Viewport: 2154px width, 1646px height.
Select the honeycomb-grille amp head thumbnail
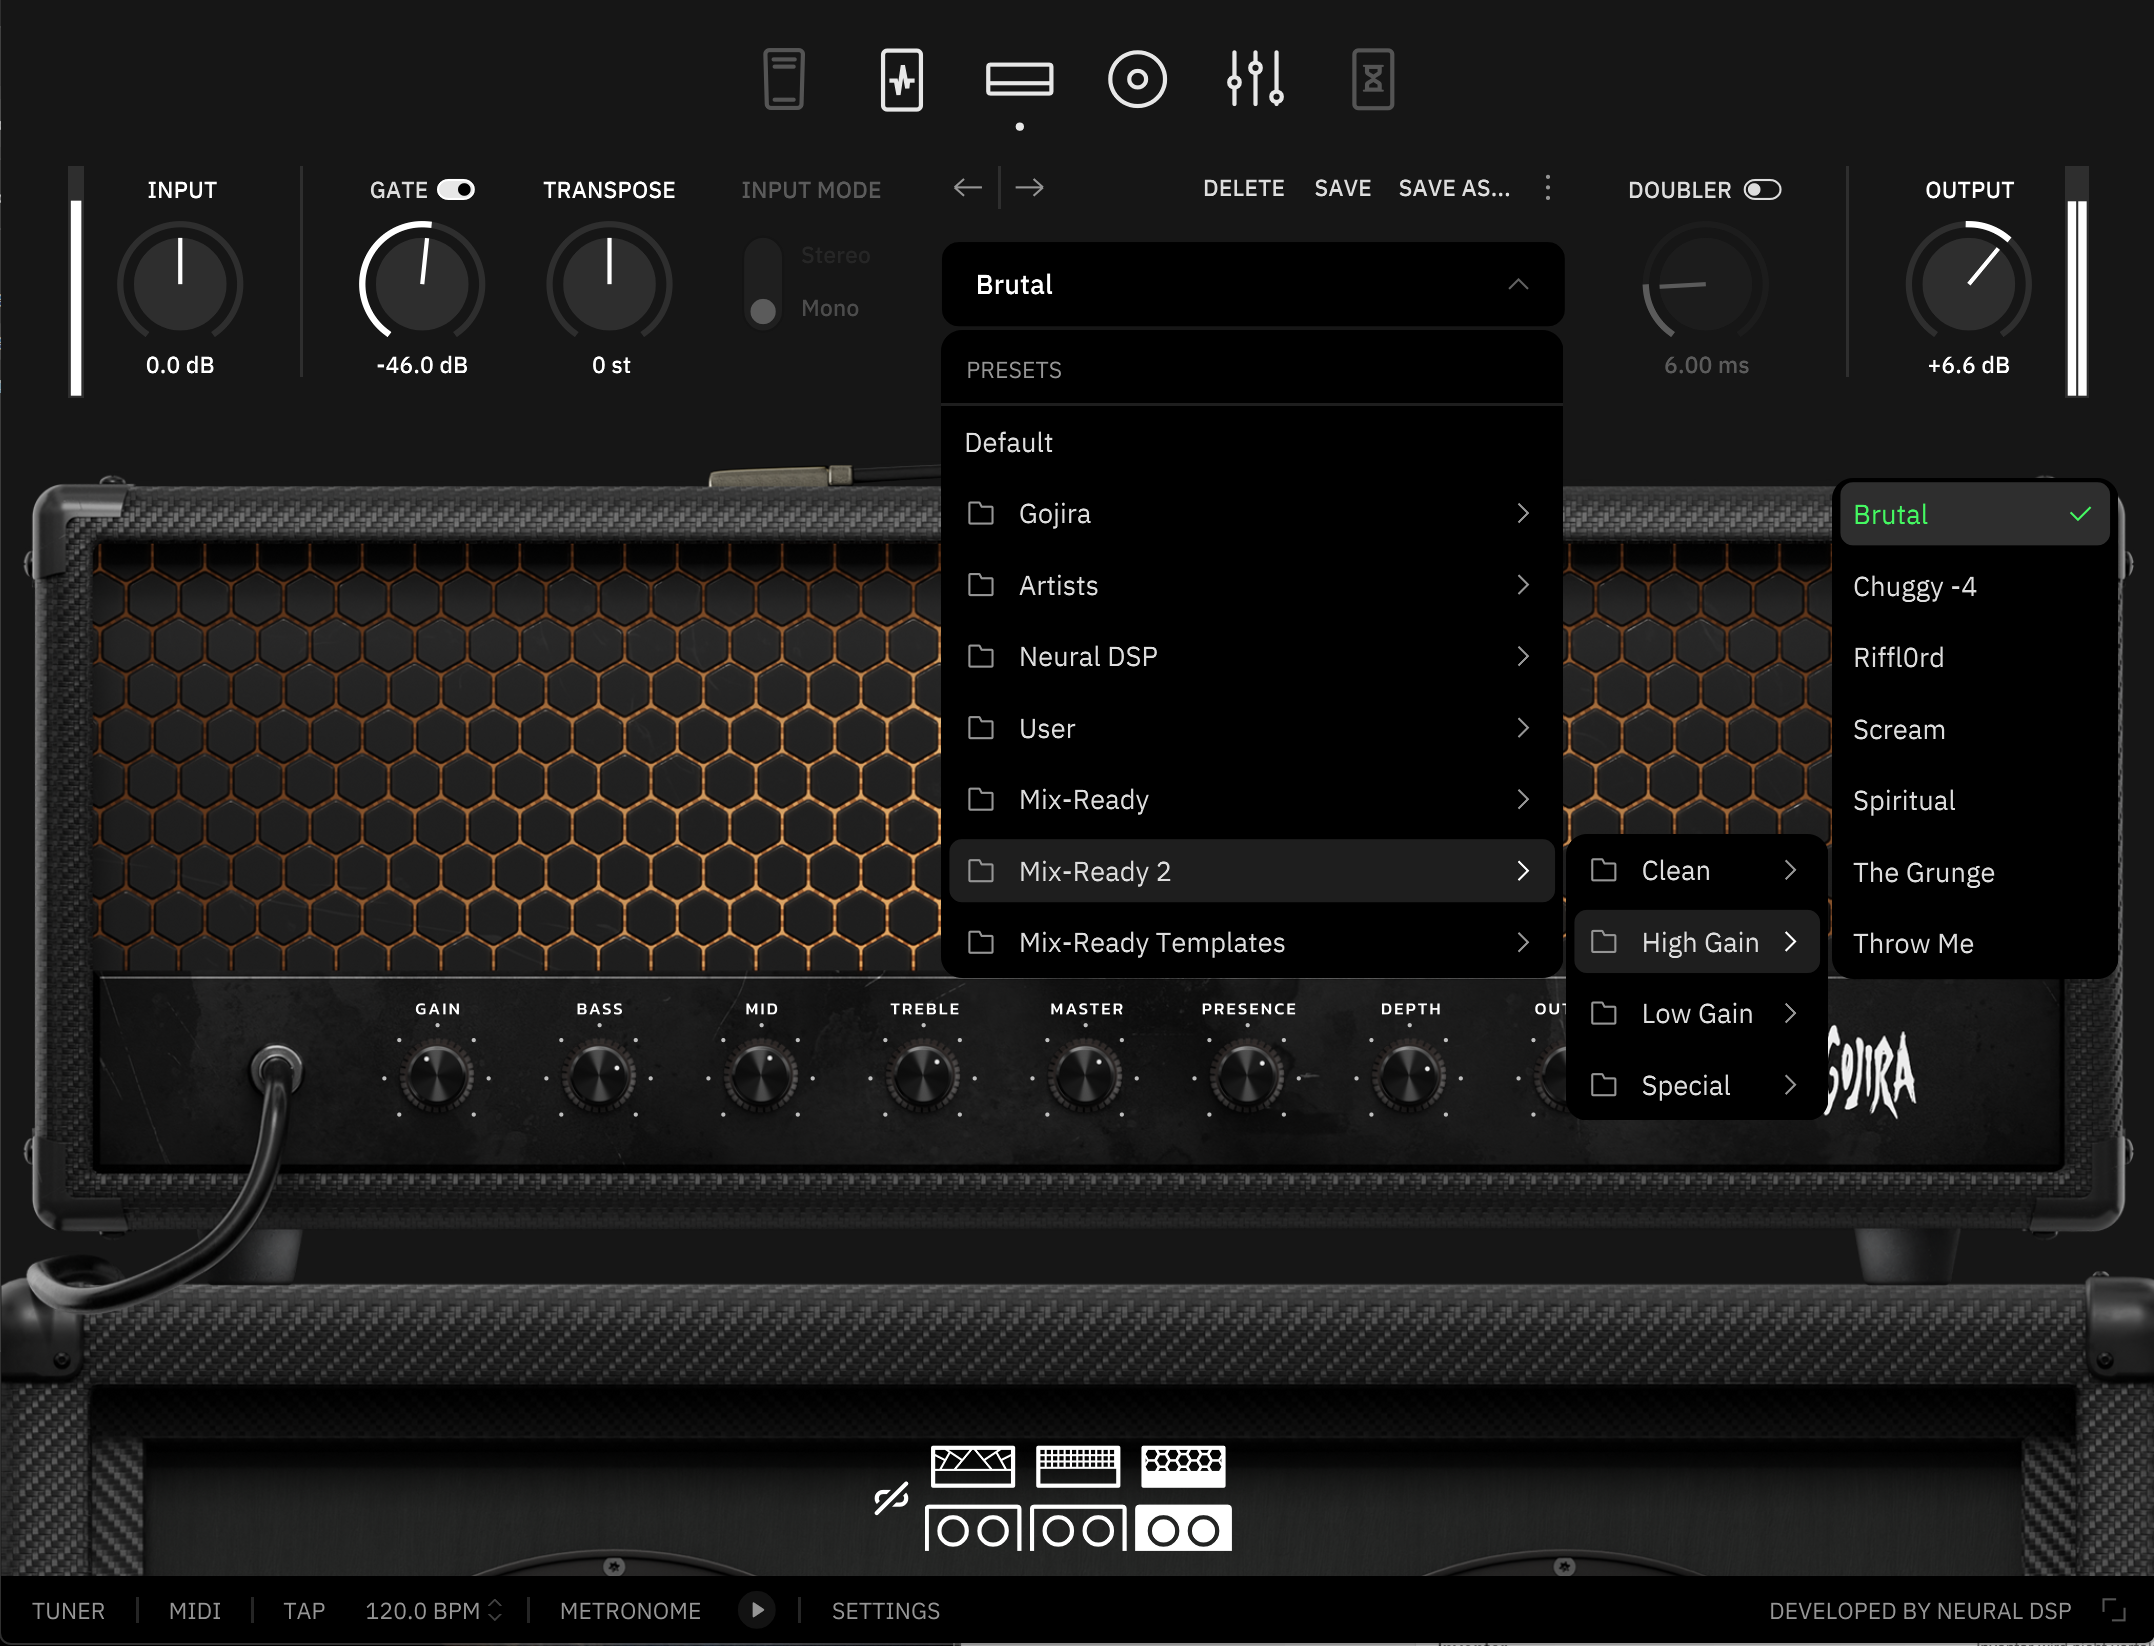1183,1465
